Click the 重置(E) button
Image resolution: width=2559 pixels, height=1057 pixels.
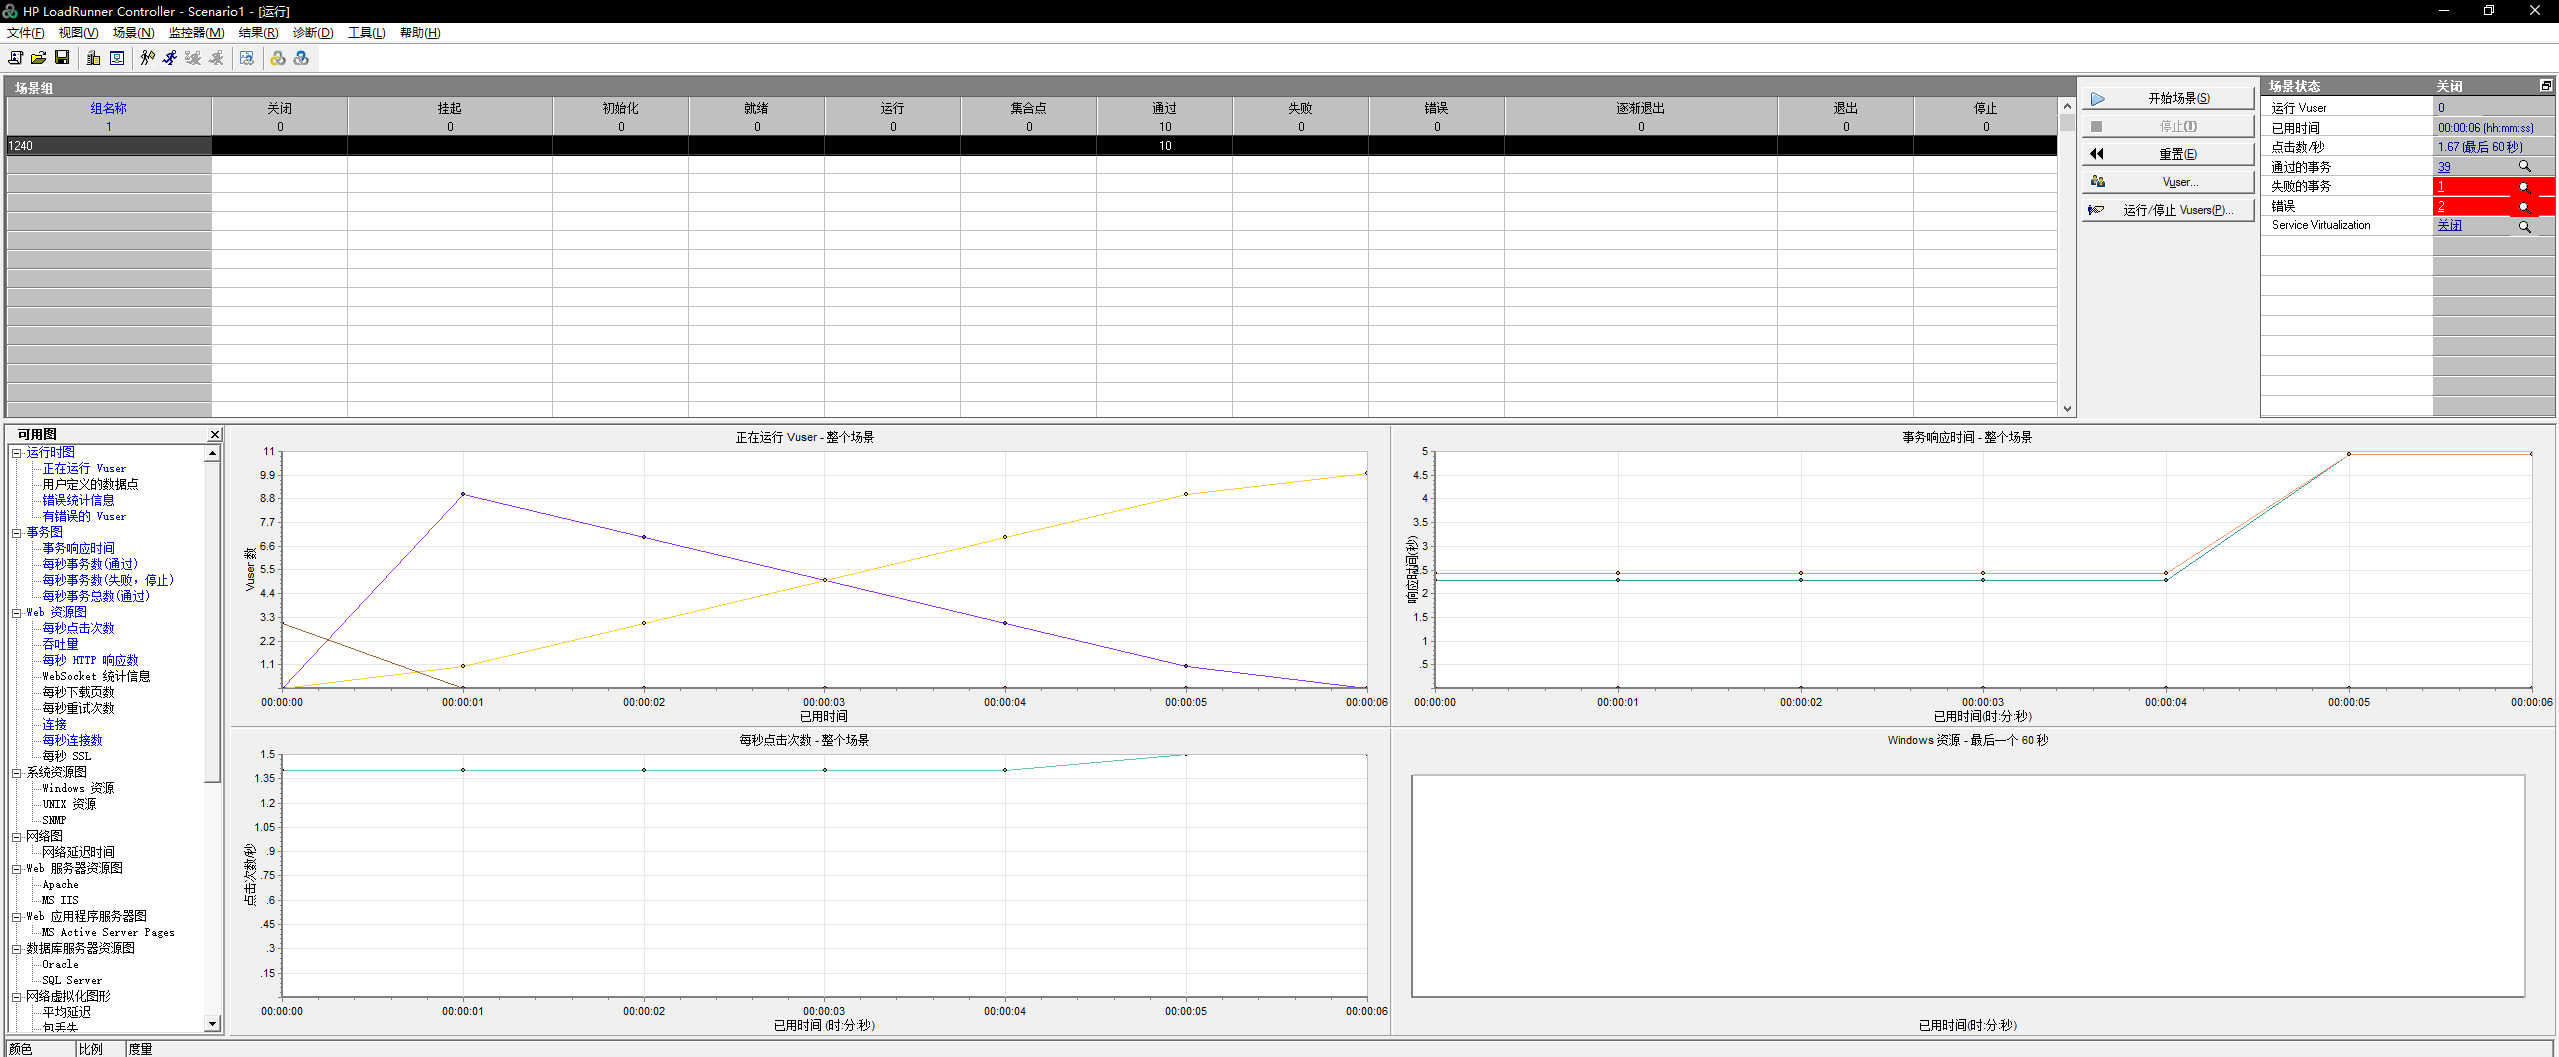(2168, 154)
